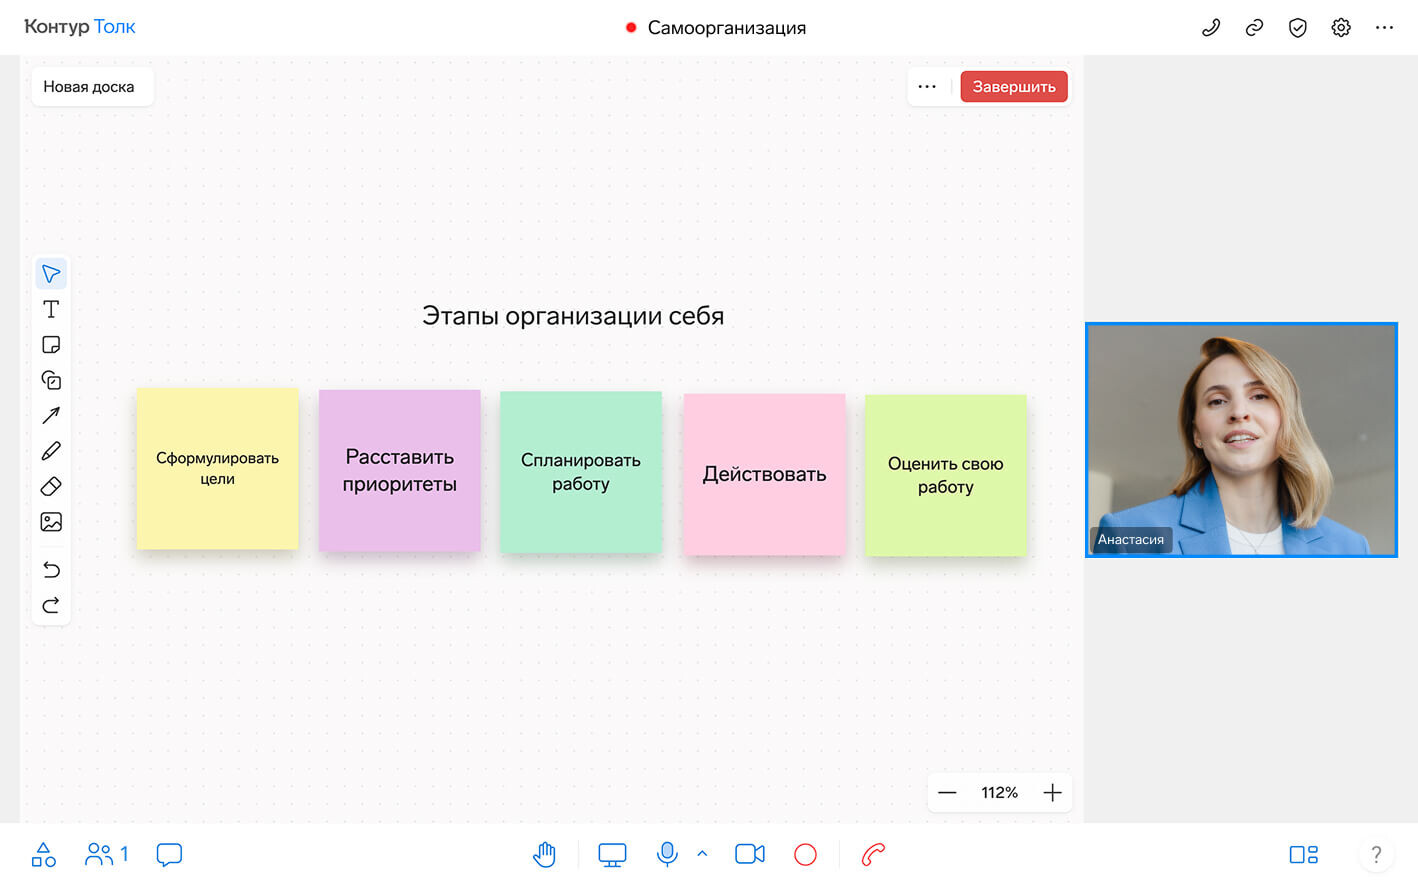The image size is (1418, 886).
Task: Zoom in with plus button
Action: 1052,793
